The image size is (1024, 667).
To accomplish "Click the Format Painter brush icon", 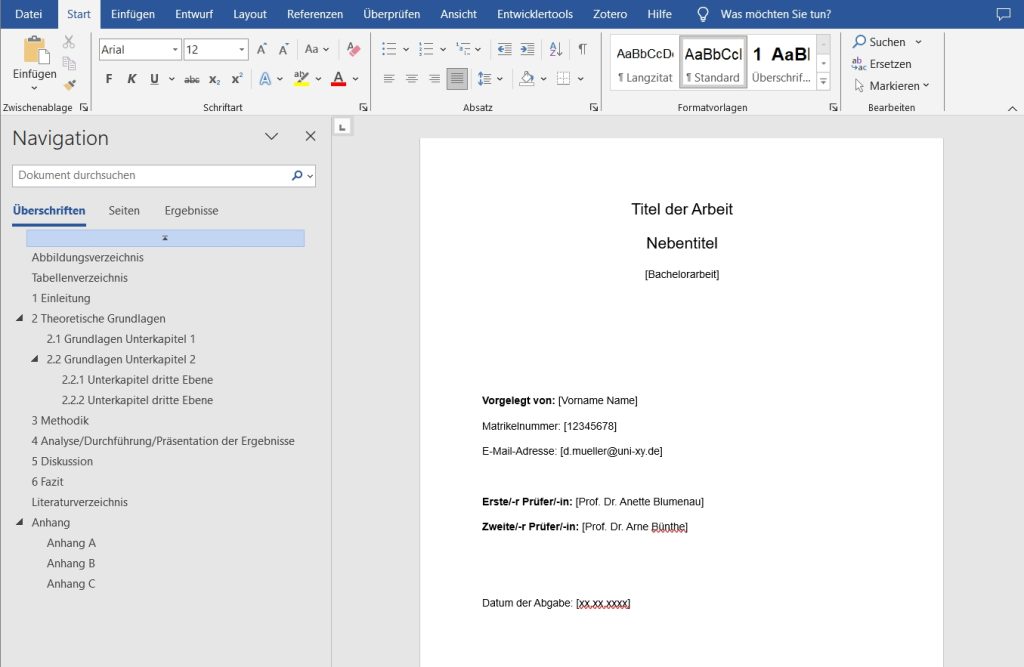I will pyautogui.click(x=69, y=85).
